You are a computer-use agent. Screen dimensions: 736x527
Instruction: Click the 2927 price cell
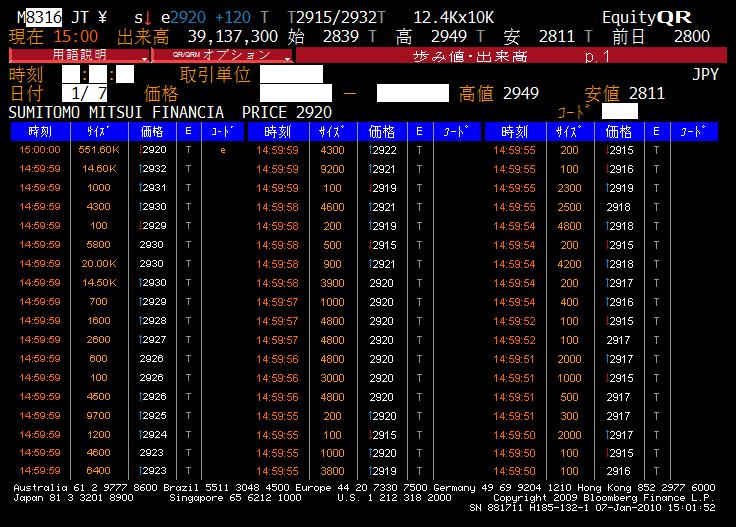coord(153,339)
